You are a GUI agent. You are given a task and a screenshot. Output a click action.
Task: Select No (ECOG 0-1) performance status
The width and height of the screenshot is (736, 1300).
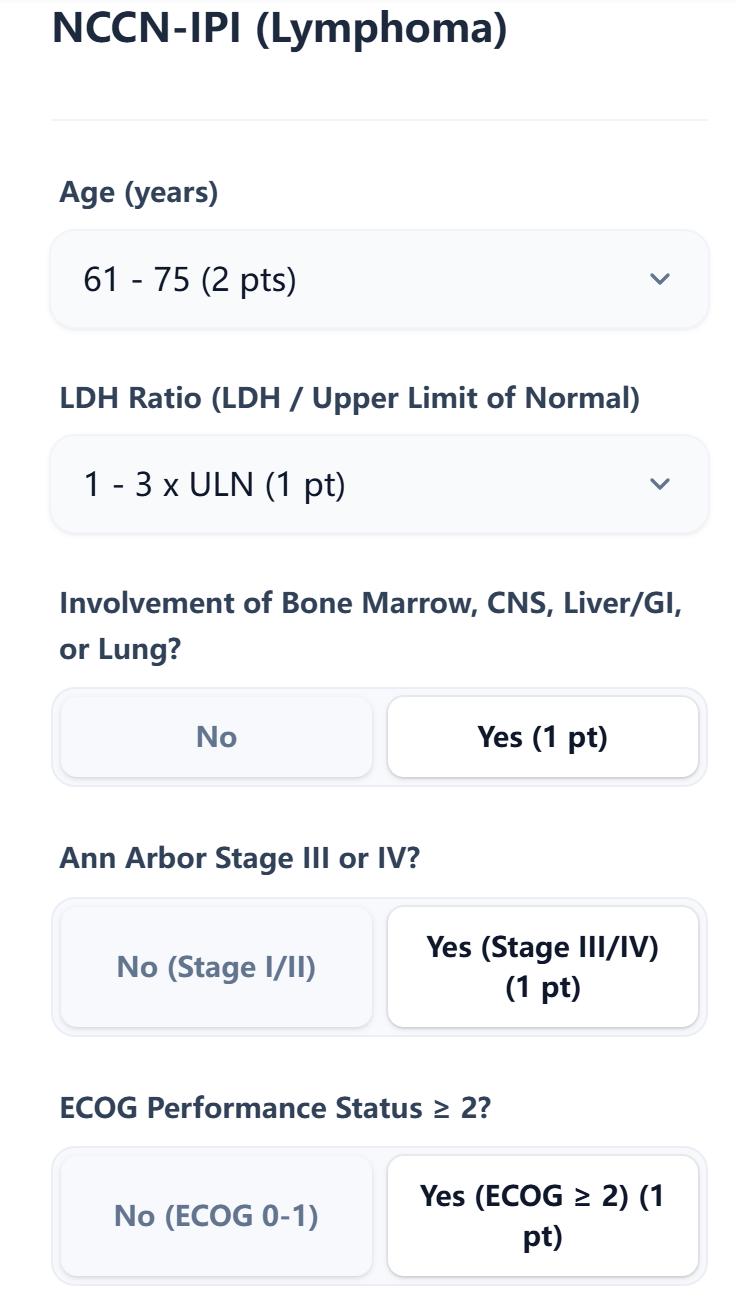click(x=216, y=1215)
